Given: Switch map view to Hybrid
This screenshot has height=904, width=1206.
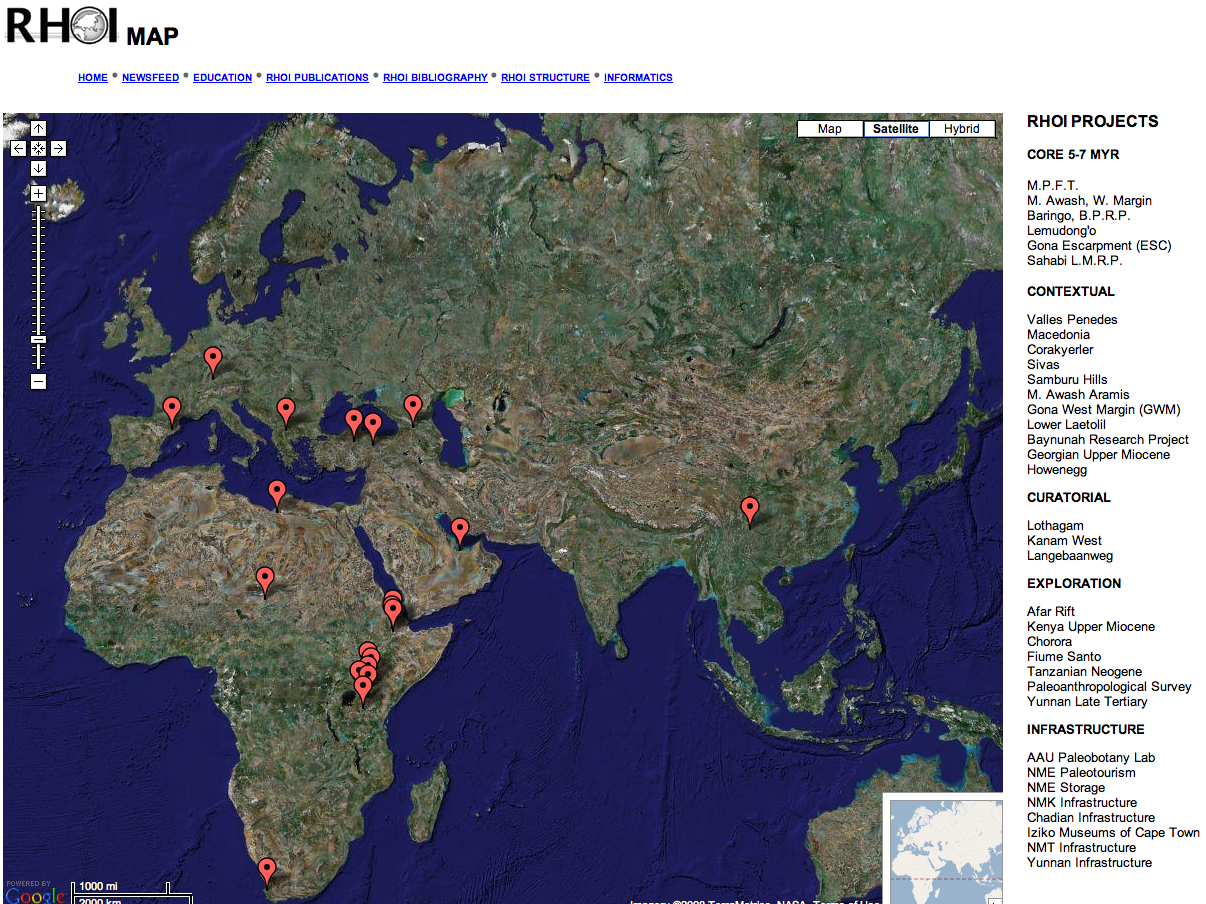Looking at the screenshot, I should click(x=962, y=129).
